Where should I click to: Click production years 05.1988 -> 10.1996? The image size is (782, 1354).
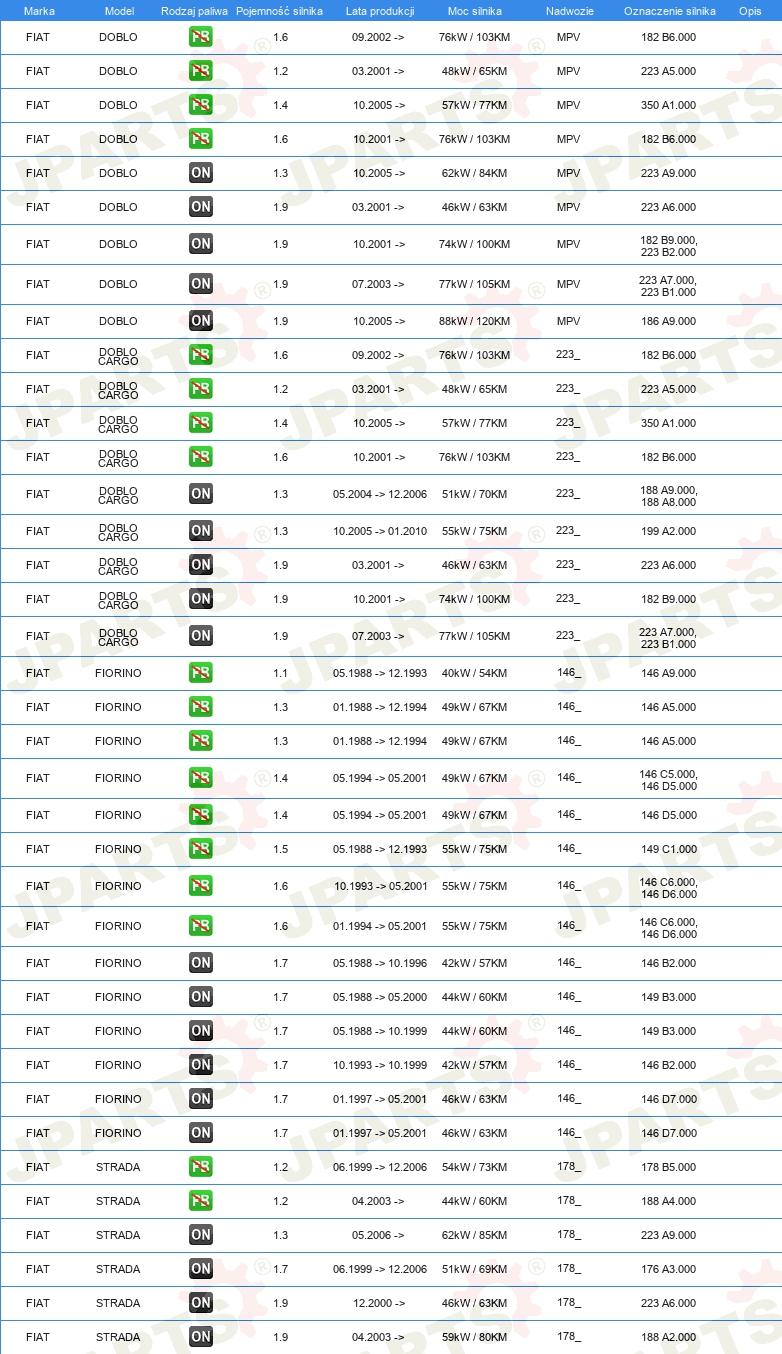[x=380, y=963]
